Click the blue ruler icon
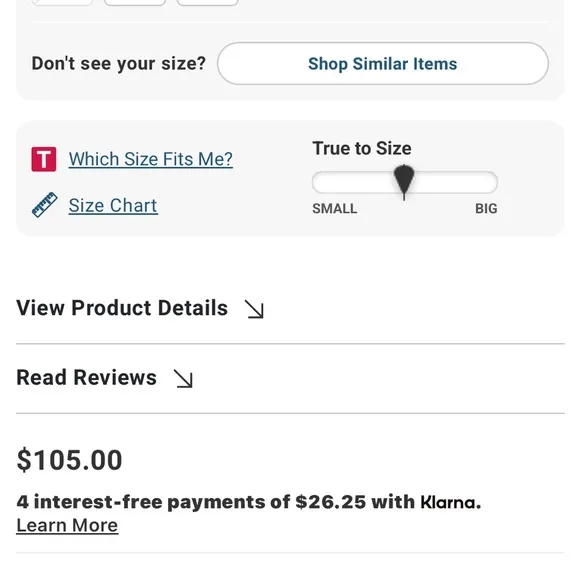The width and height of the screenshot is (580, 580). 44,205
